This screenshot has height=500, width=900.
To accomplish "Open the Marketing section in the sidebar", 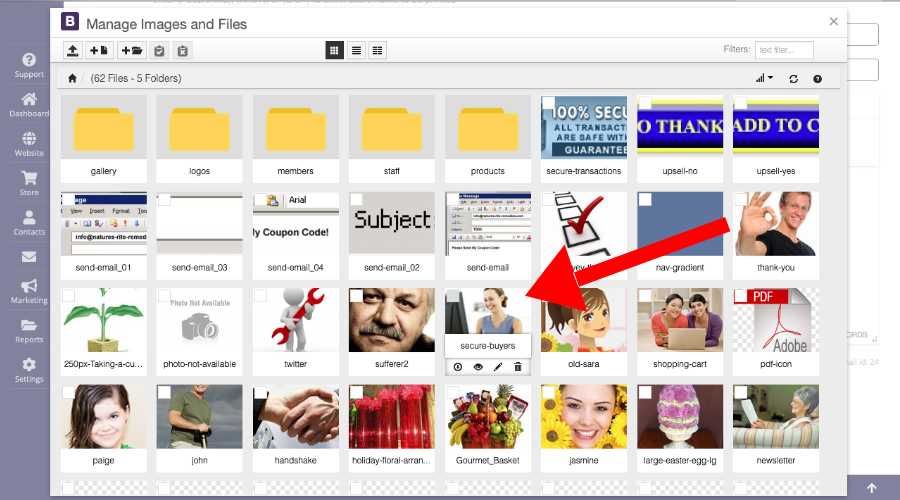I will [x=29, y=291].
